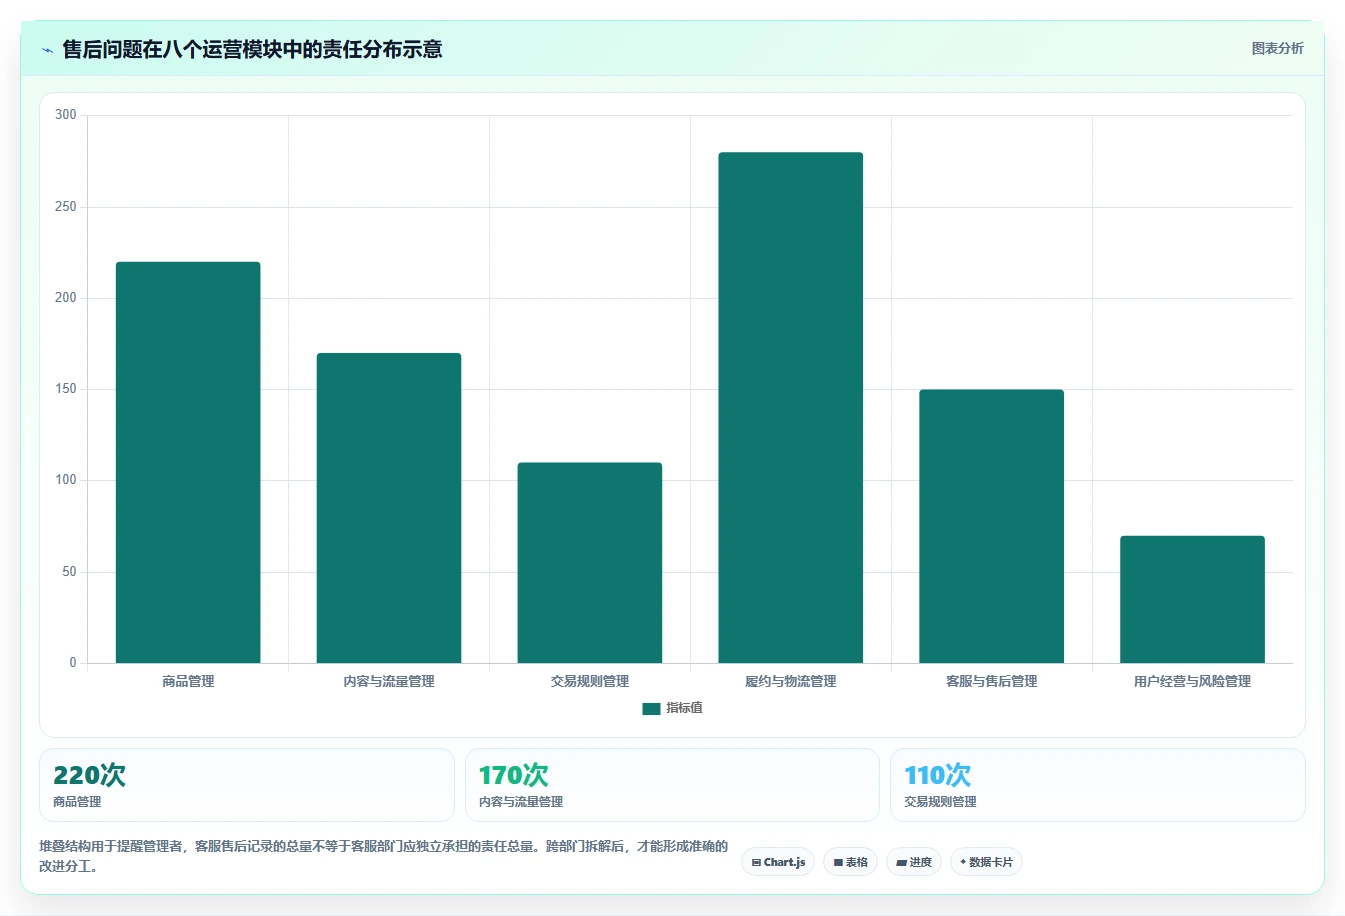
Task: Select the 进度 tag chip
Action: [x=914, y=862]
